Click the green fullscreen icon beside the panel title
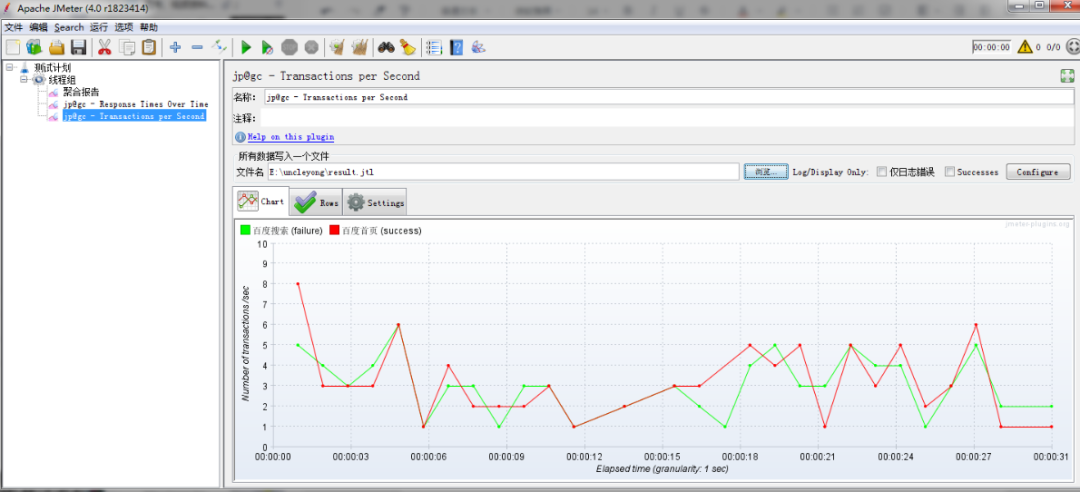Screen dimensions: 1080x492 coord(1067,76)
